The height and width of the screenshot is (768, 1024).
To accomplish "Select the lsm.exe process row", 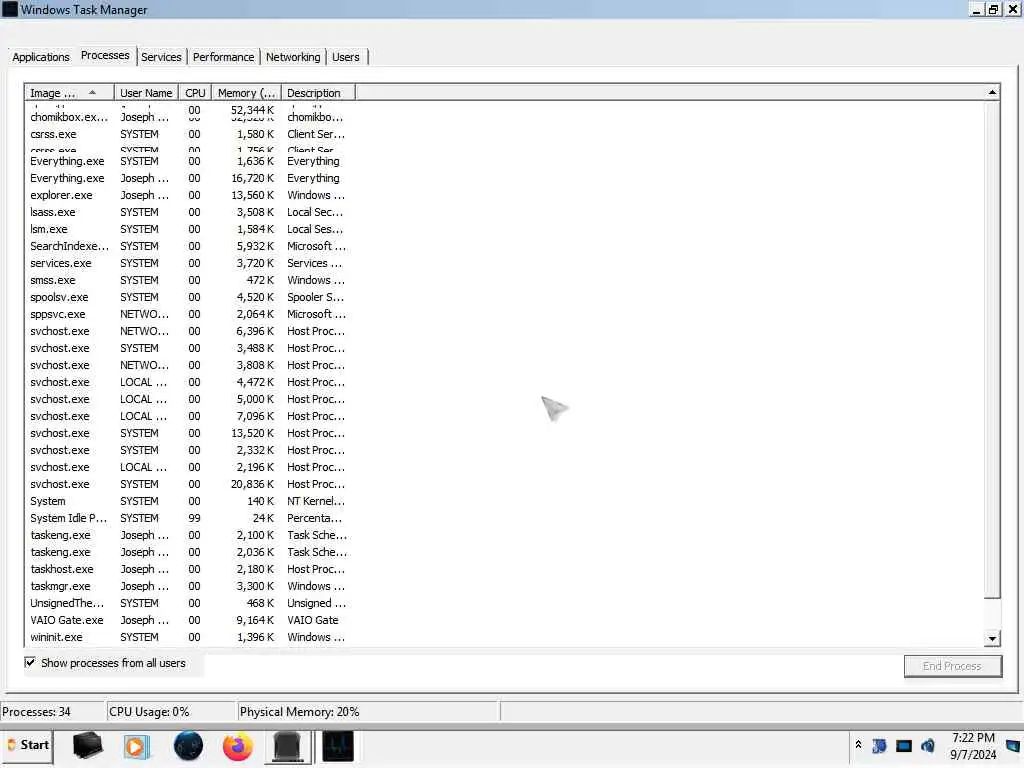I will 188,229.
